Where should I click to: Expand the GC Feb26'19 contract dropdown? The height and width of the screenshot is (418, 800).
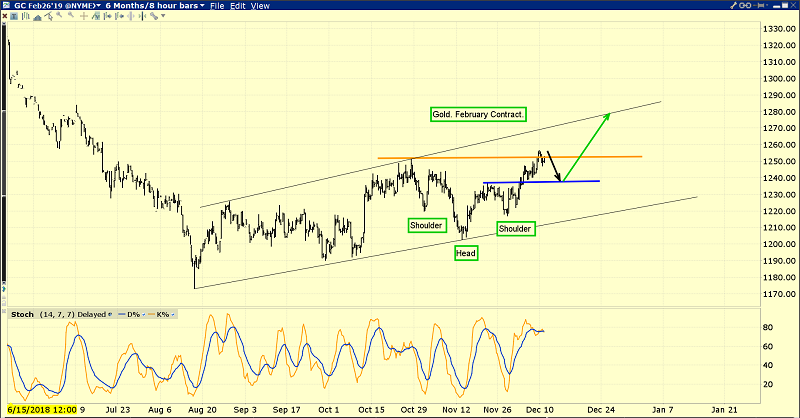tap(98, 6)
